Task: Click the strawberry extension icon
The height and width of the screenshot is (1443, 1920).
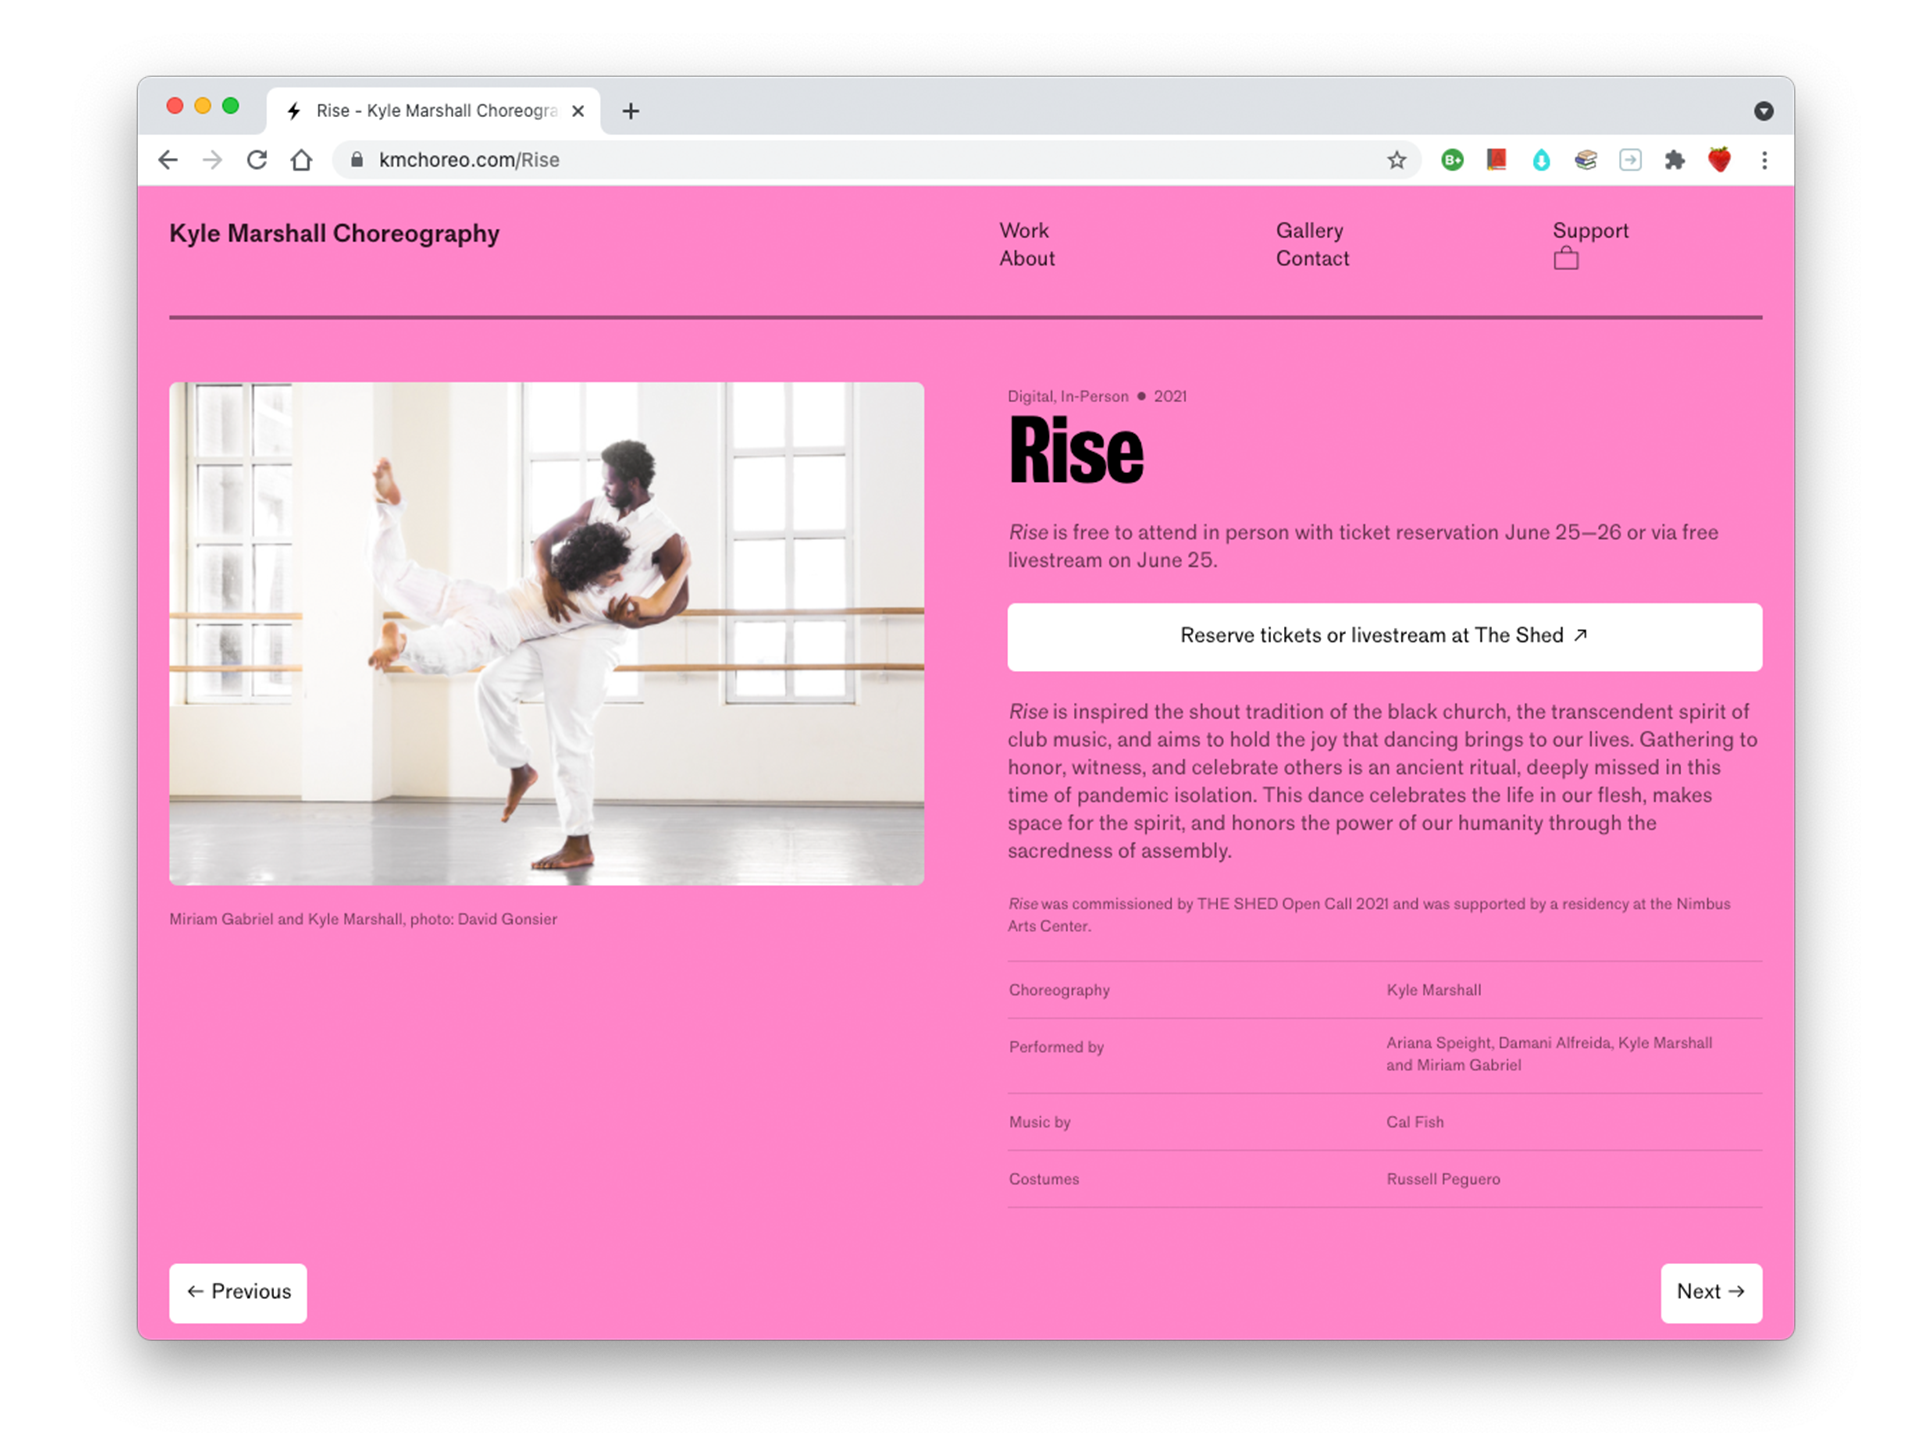Action: coord(1719,160)
